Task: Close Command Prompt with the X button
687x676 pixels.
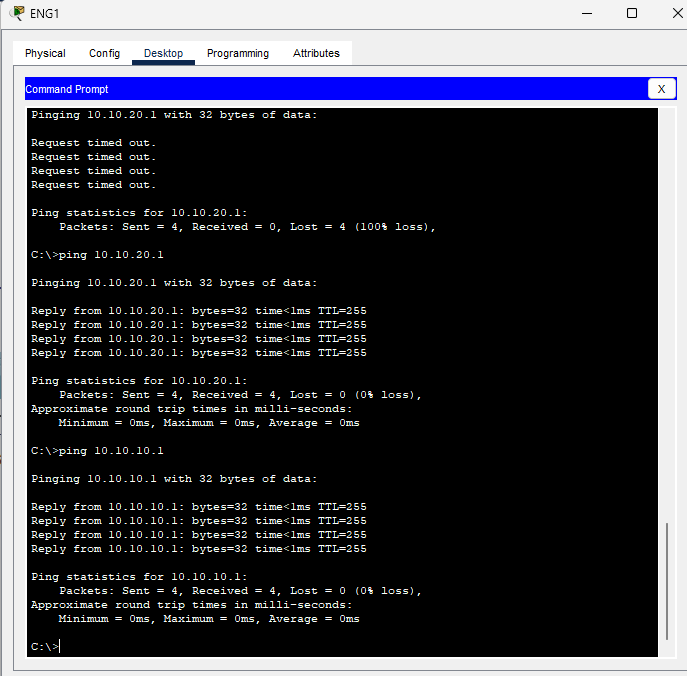Action: point(661,89)
